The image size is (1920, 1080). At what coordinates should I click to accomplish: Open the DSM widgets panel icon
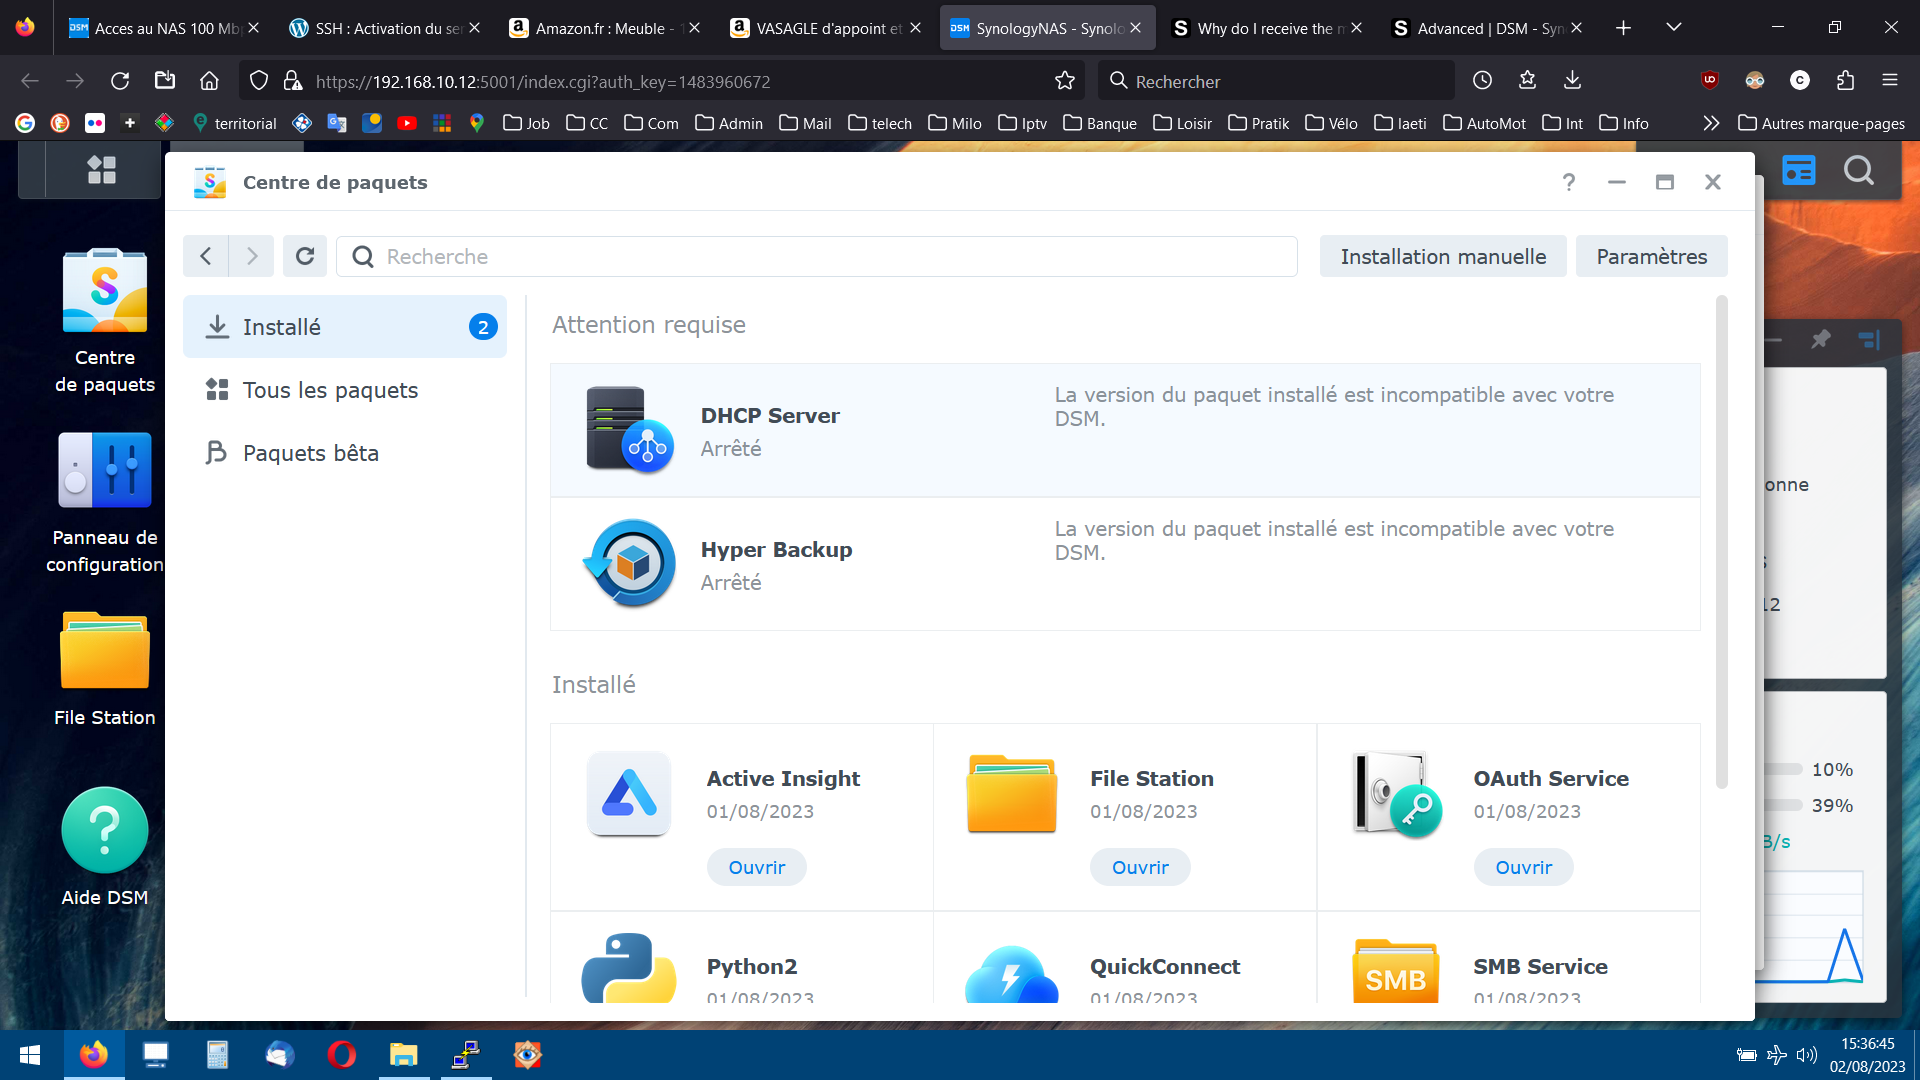[x=1798, y=171]
